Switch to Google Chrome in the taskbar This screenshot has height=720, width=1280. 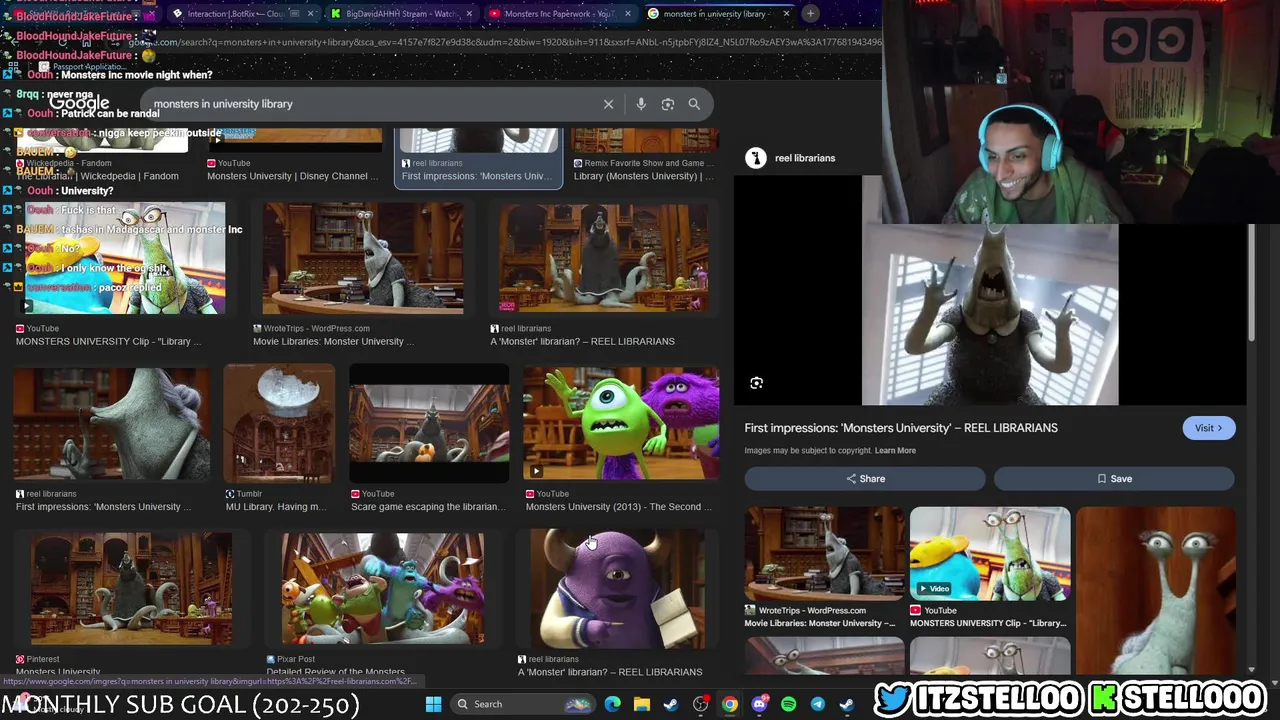pyautogui.click(x=730, y=704)
